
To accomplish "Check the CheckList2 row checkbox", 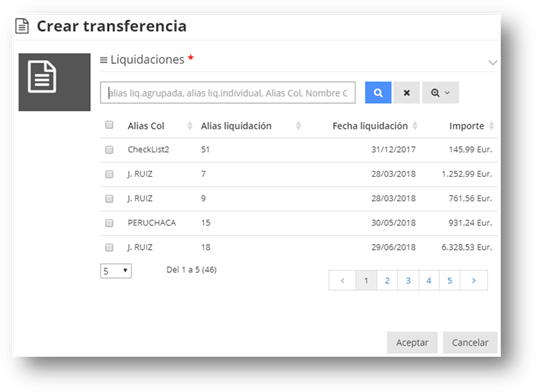I will click(109, 150).
